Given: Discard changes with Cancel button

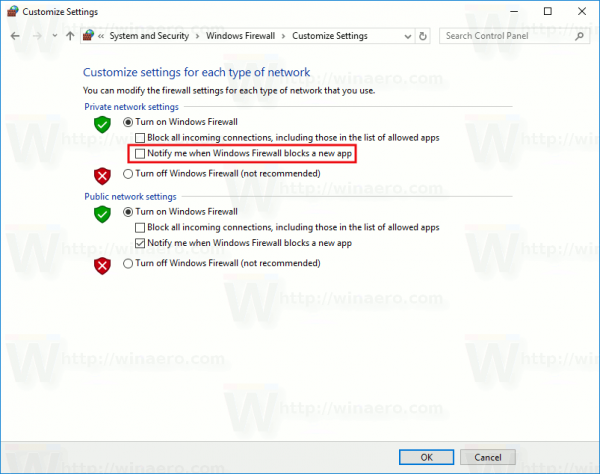Looking at the screenshot, I should pyautogui.click(x=488, y=457).
